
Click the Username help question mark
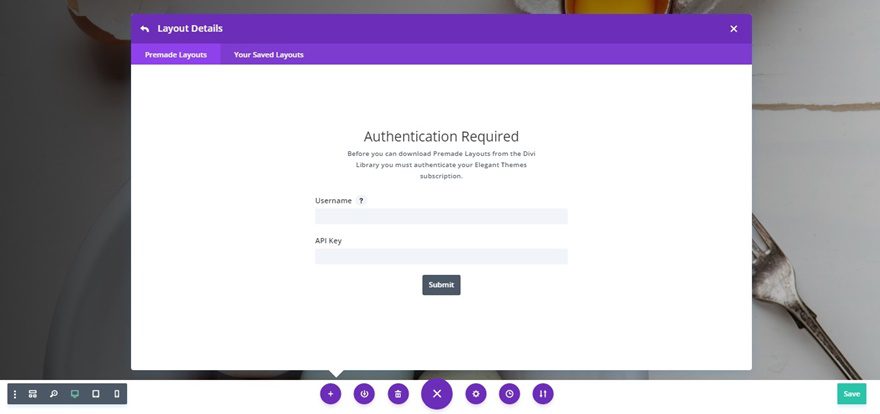tap(361, 200)
